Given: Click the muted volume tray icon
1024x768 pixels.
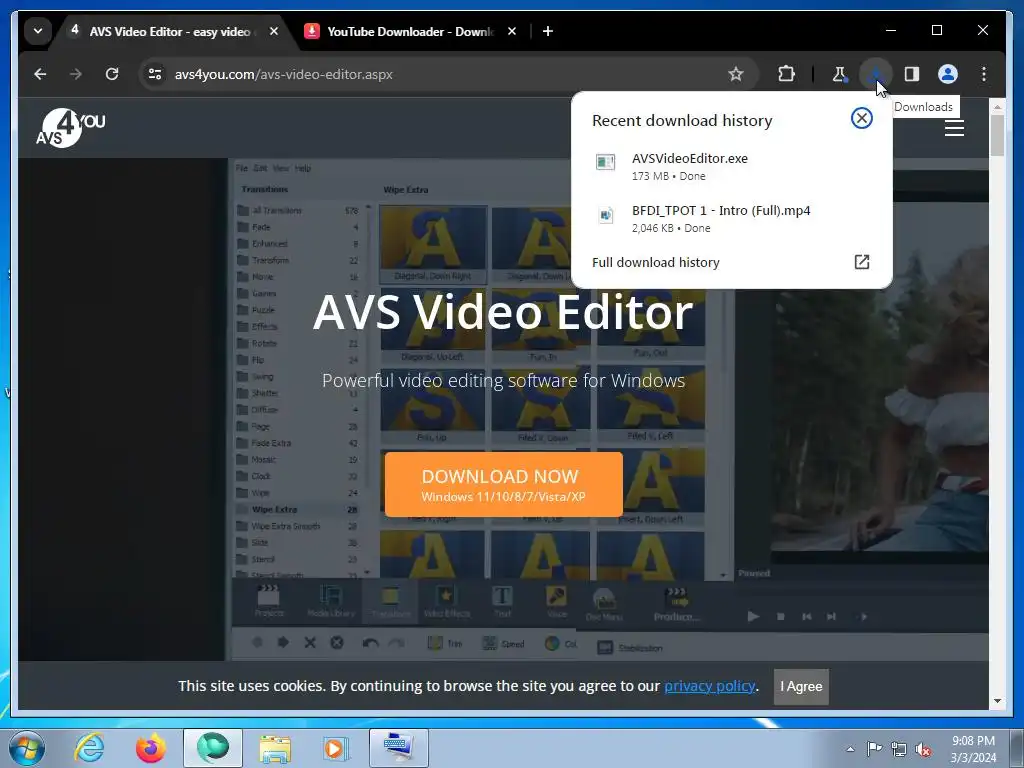Looking at the screenshot, I should click(923, 749).
